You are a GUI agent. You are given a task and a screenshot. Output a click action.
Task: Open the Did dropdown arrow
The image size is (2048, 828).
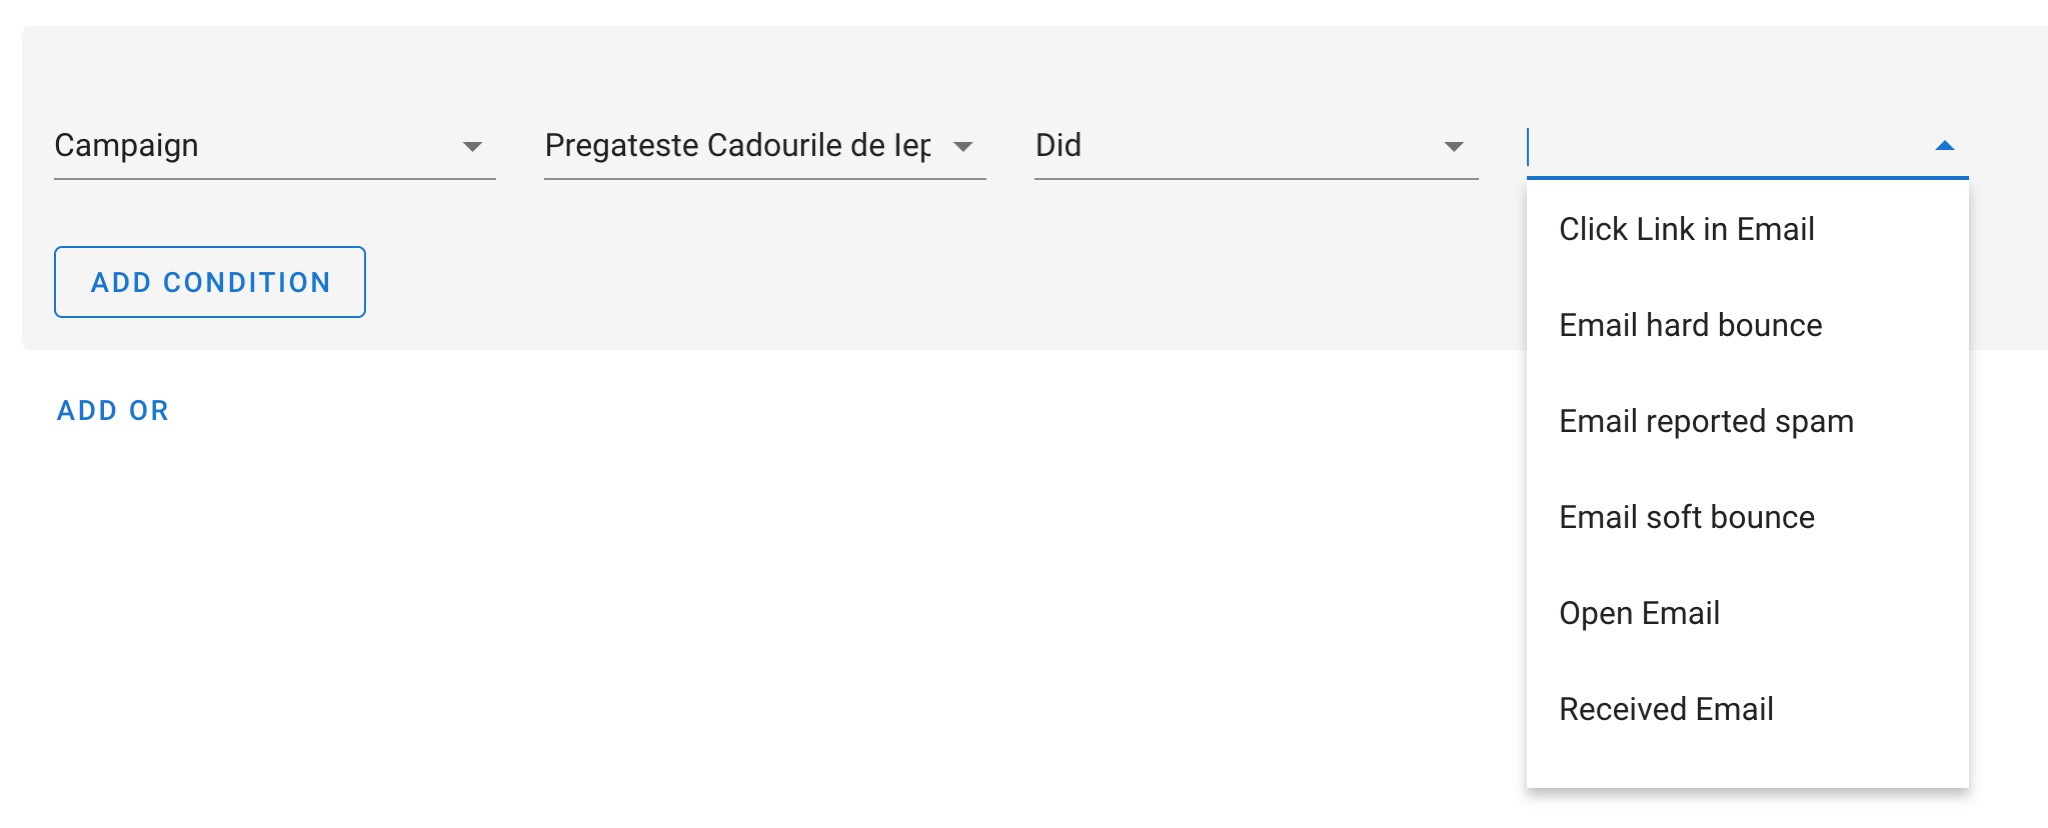(1454, 147)
